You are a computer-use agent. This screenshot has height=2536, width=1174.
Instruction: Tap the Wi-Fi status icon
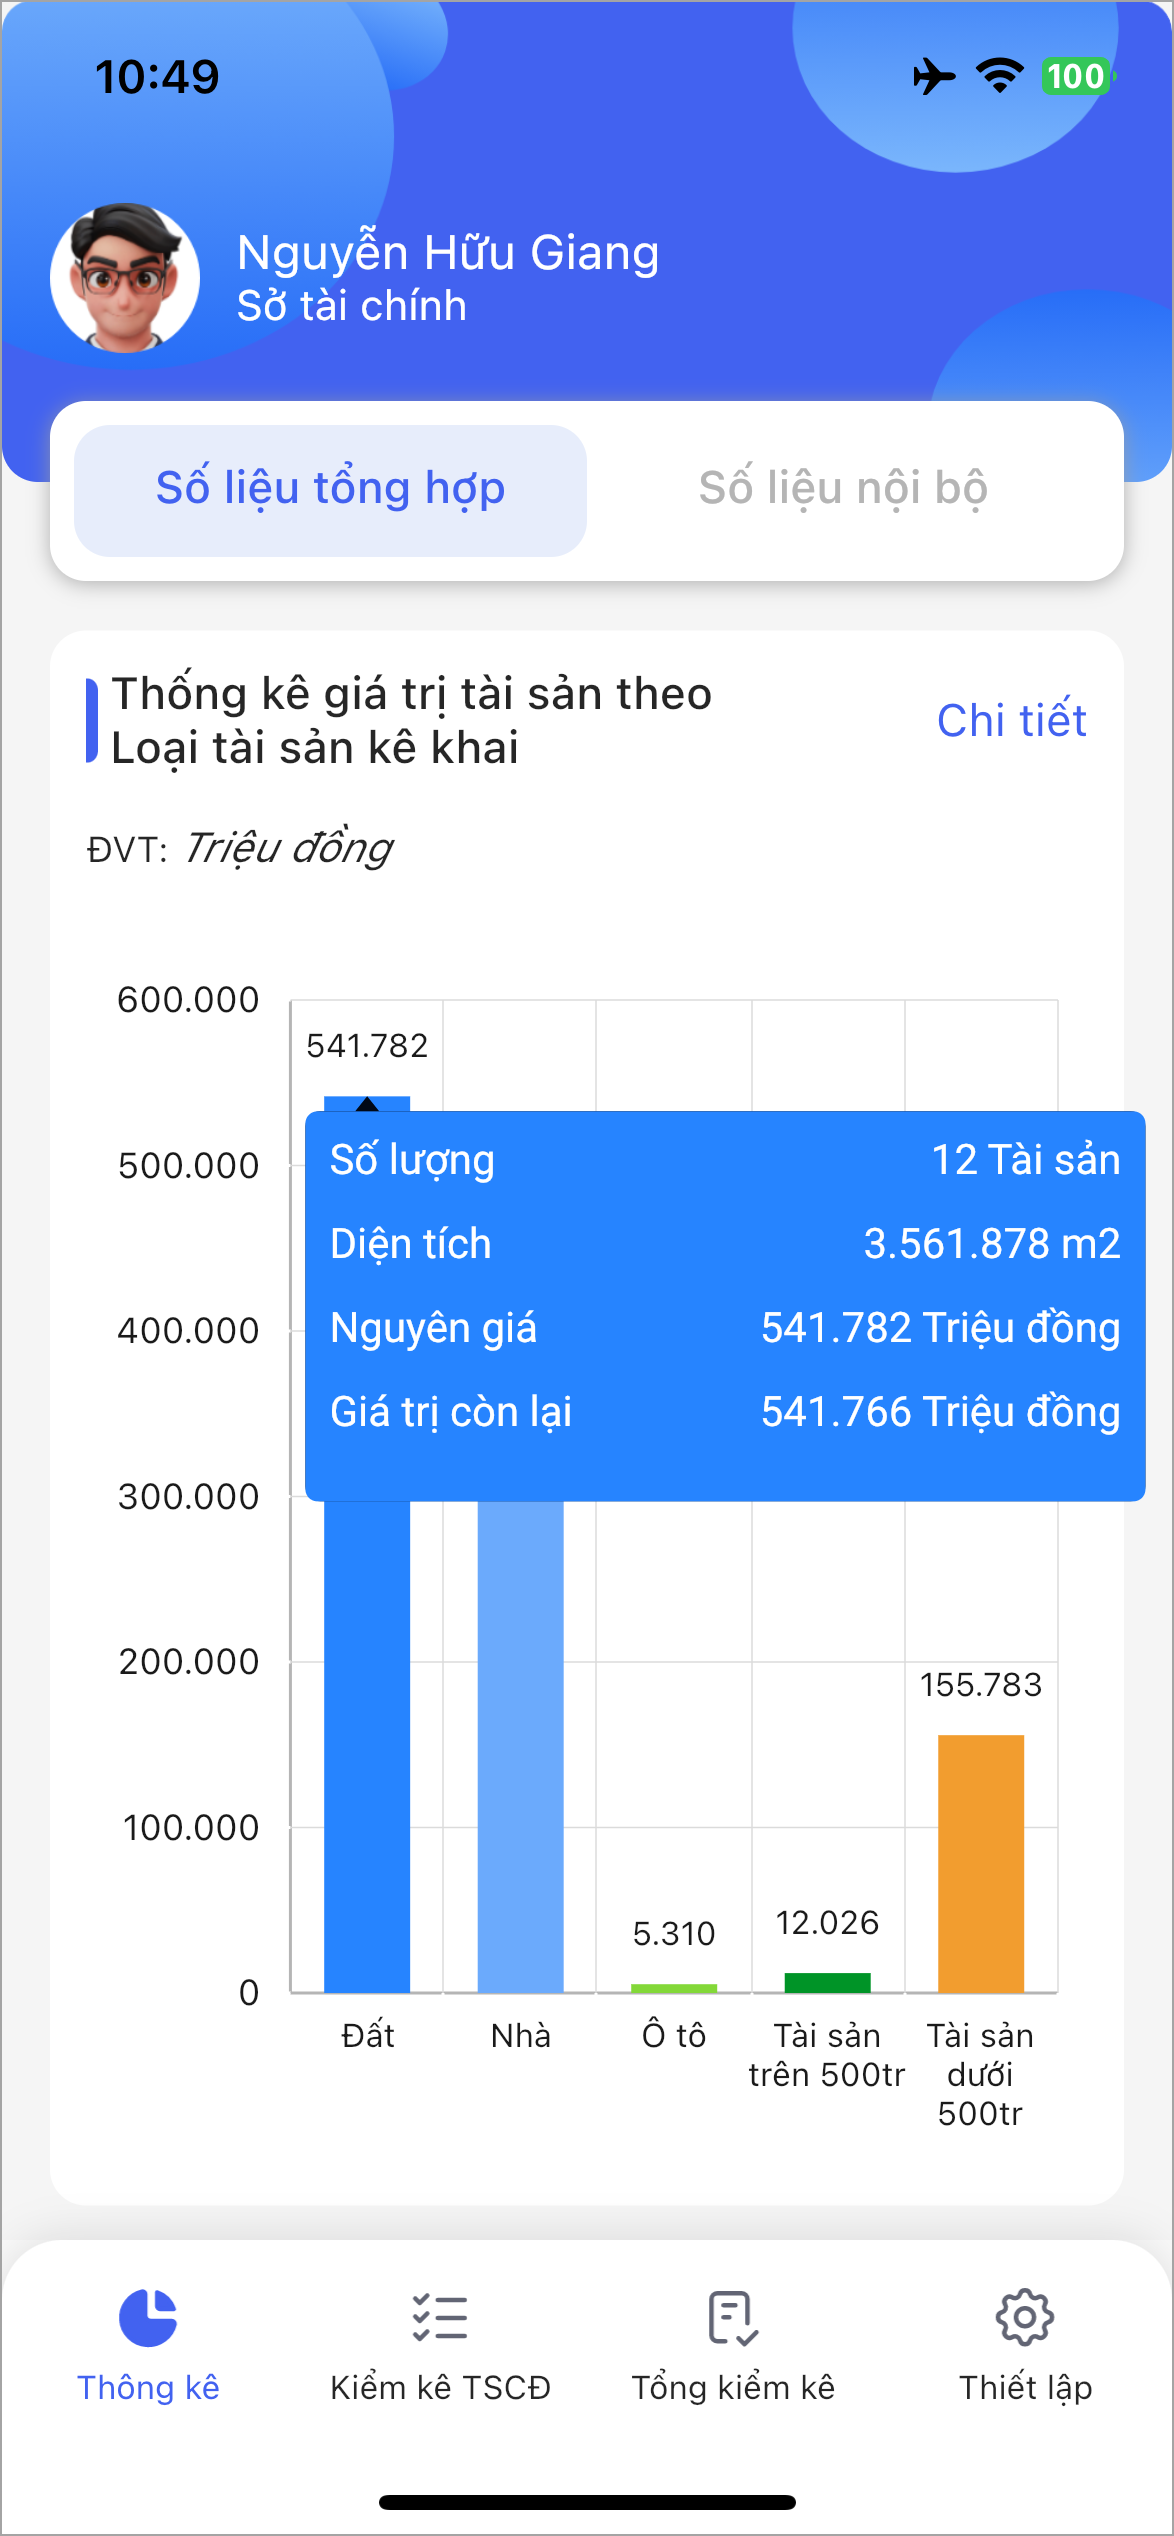[999, 76]
